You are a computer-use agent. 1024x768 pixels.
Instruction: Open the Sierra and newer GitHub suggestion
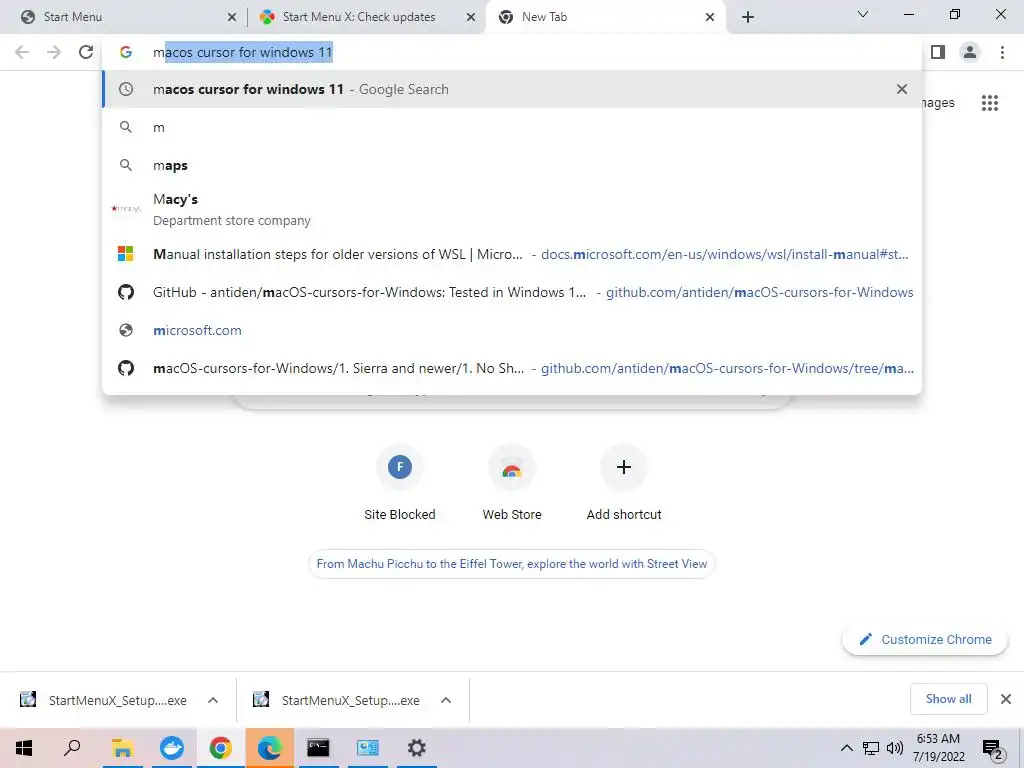pos(512,368)
